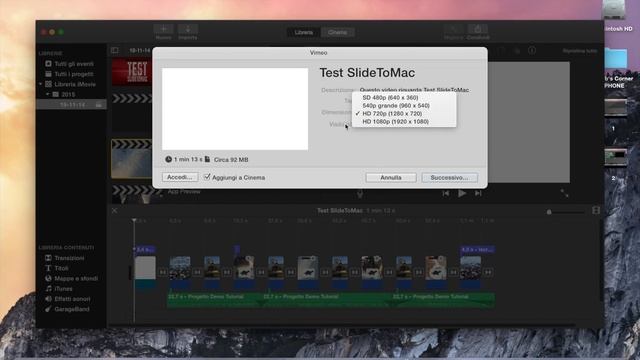
Task: Toggle the sidebar layout icon above browser
Action: pyautogui.click(x=115, y=50)
